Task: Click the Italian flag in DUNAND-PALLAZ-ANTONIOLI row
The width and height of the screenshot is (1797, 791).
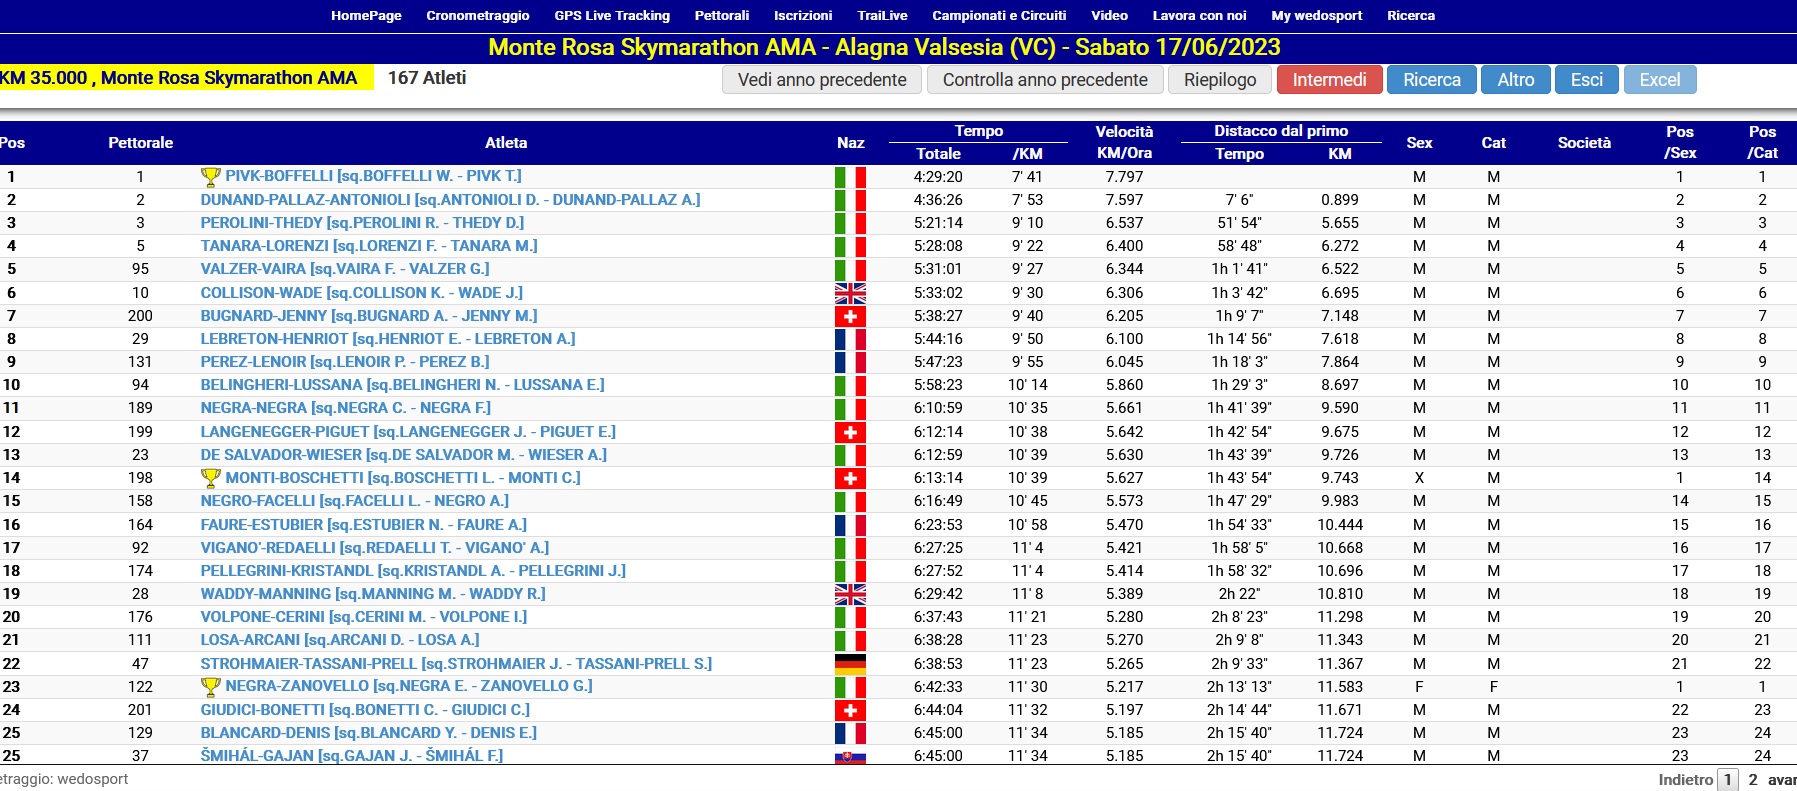Action: [x=850, y=200]
